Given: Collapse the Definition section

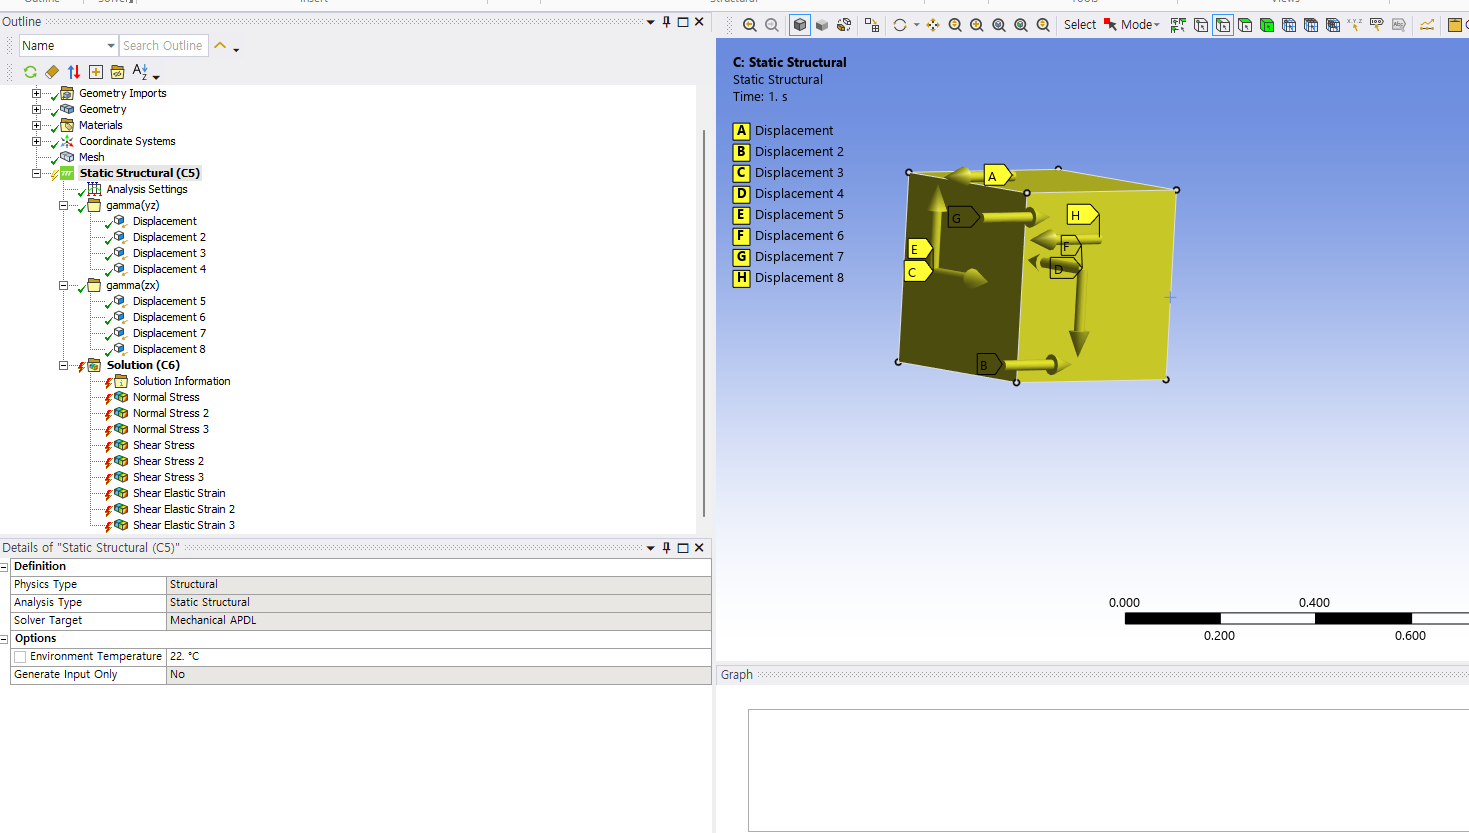Looking at the screenshot, I should [5, 567].
